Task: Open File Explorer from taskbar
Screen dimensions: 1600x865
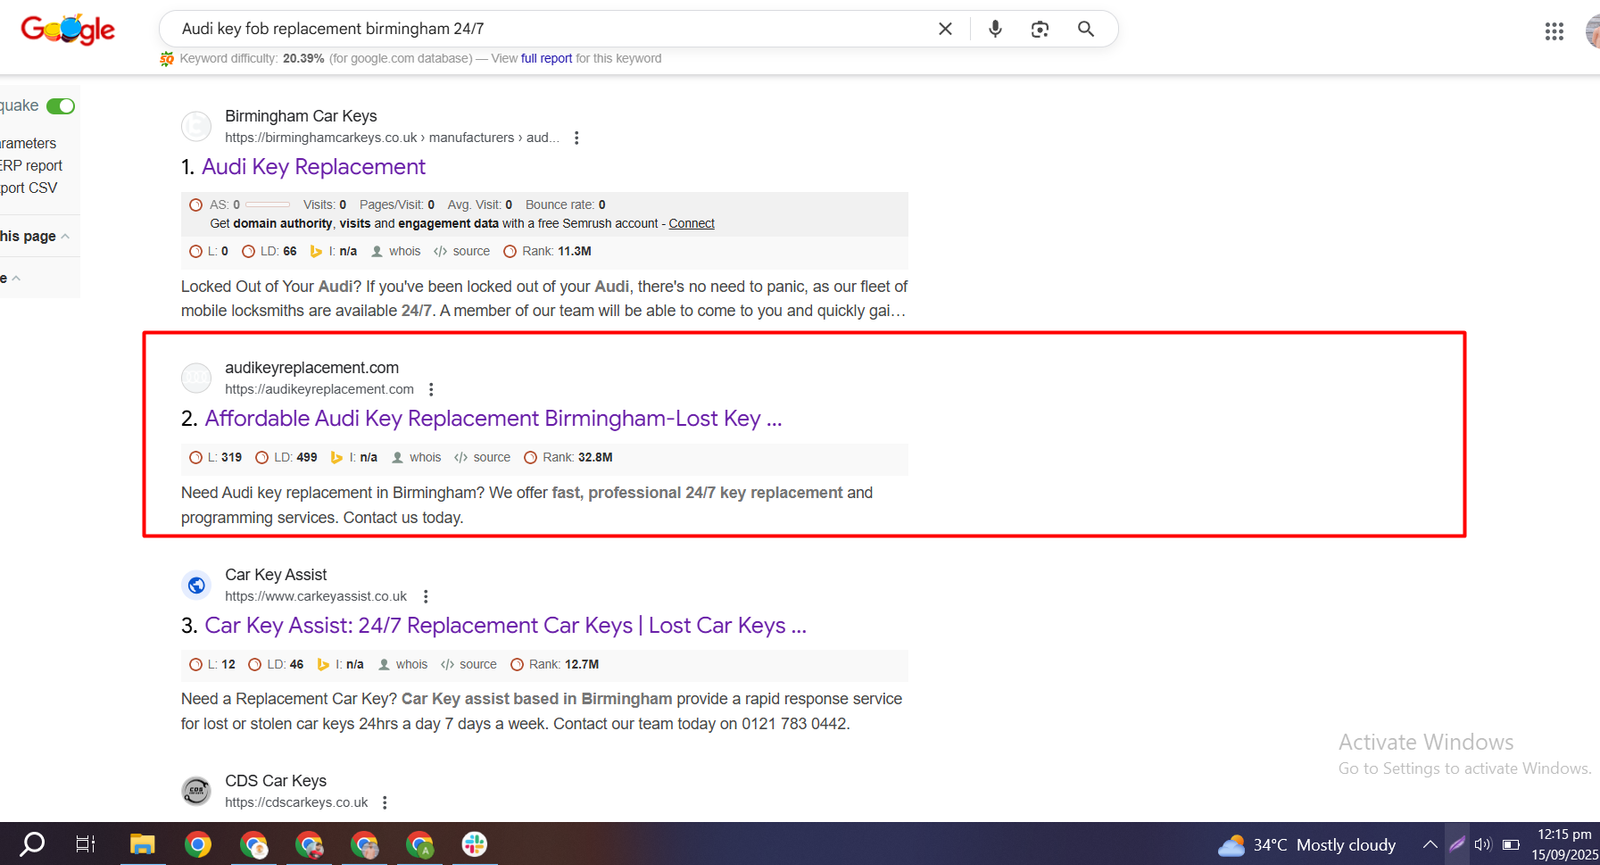Action: click(142, 845)
